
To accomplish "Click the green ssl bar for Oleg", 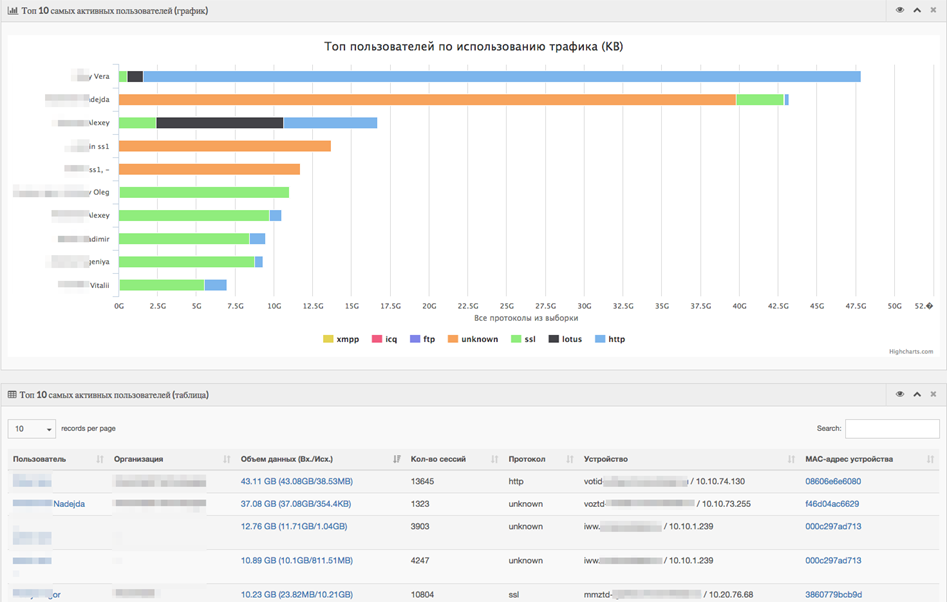I will pyautogui.click(x=204, y=192).
